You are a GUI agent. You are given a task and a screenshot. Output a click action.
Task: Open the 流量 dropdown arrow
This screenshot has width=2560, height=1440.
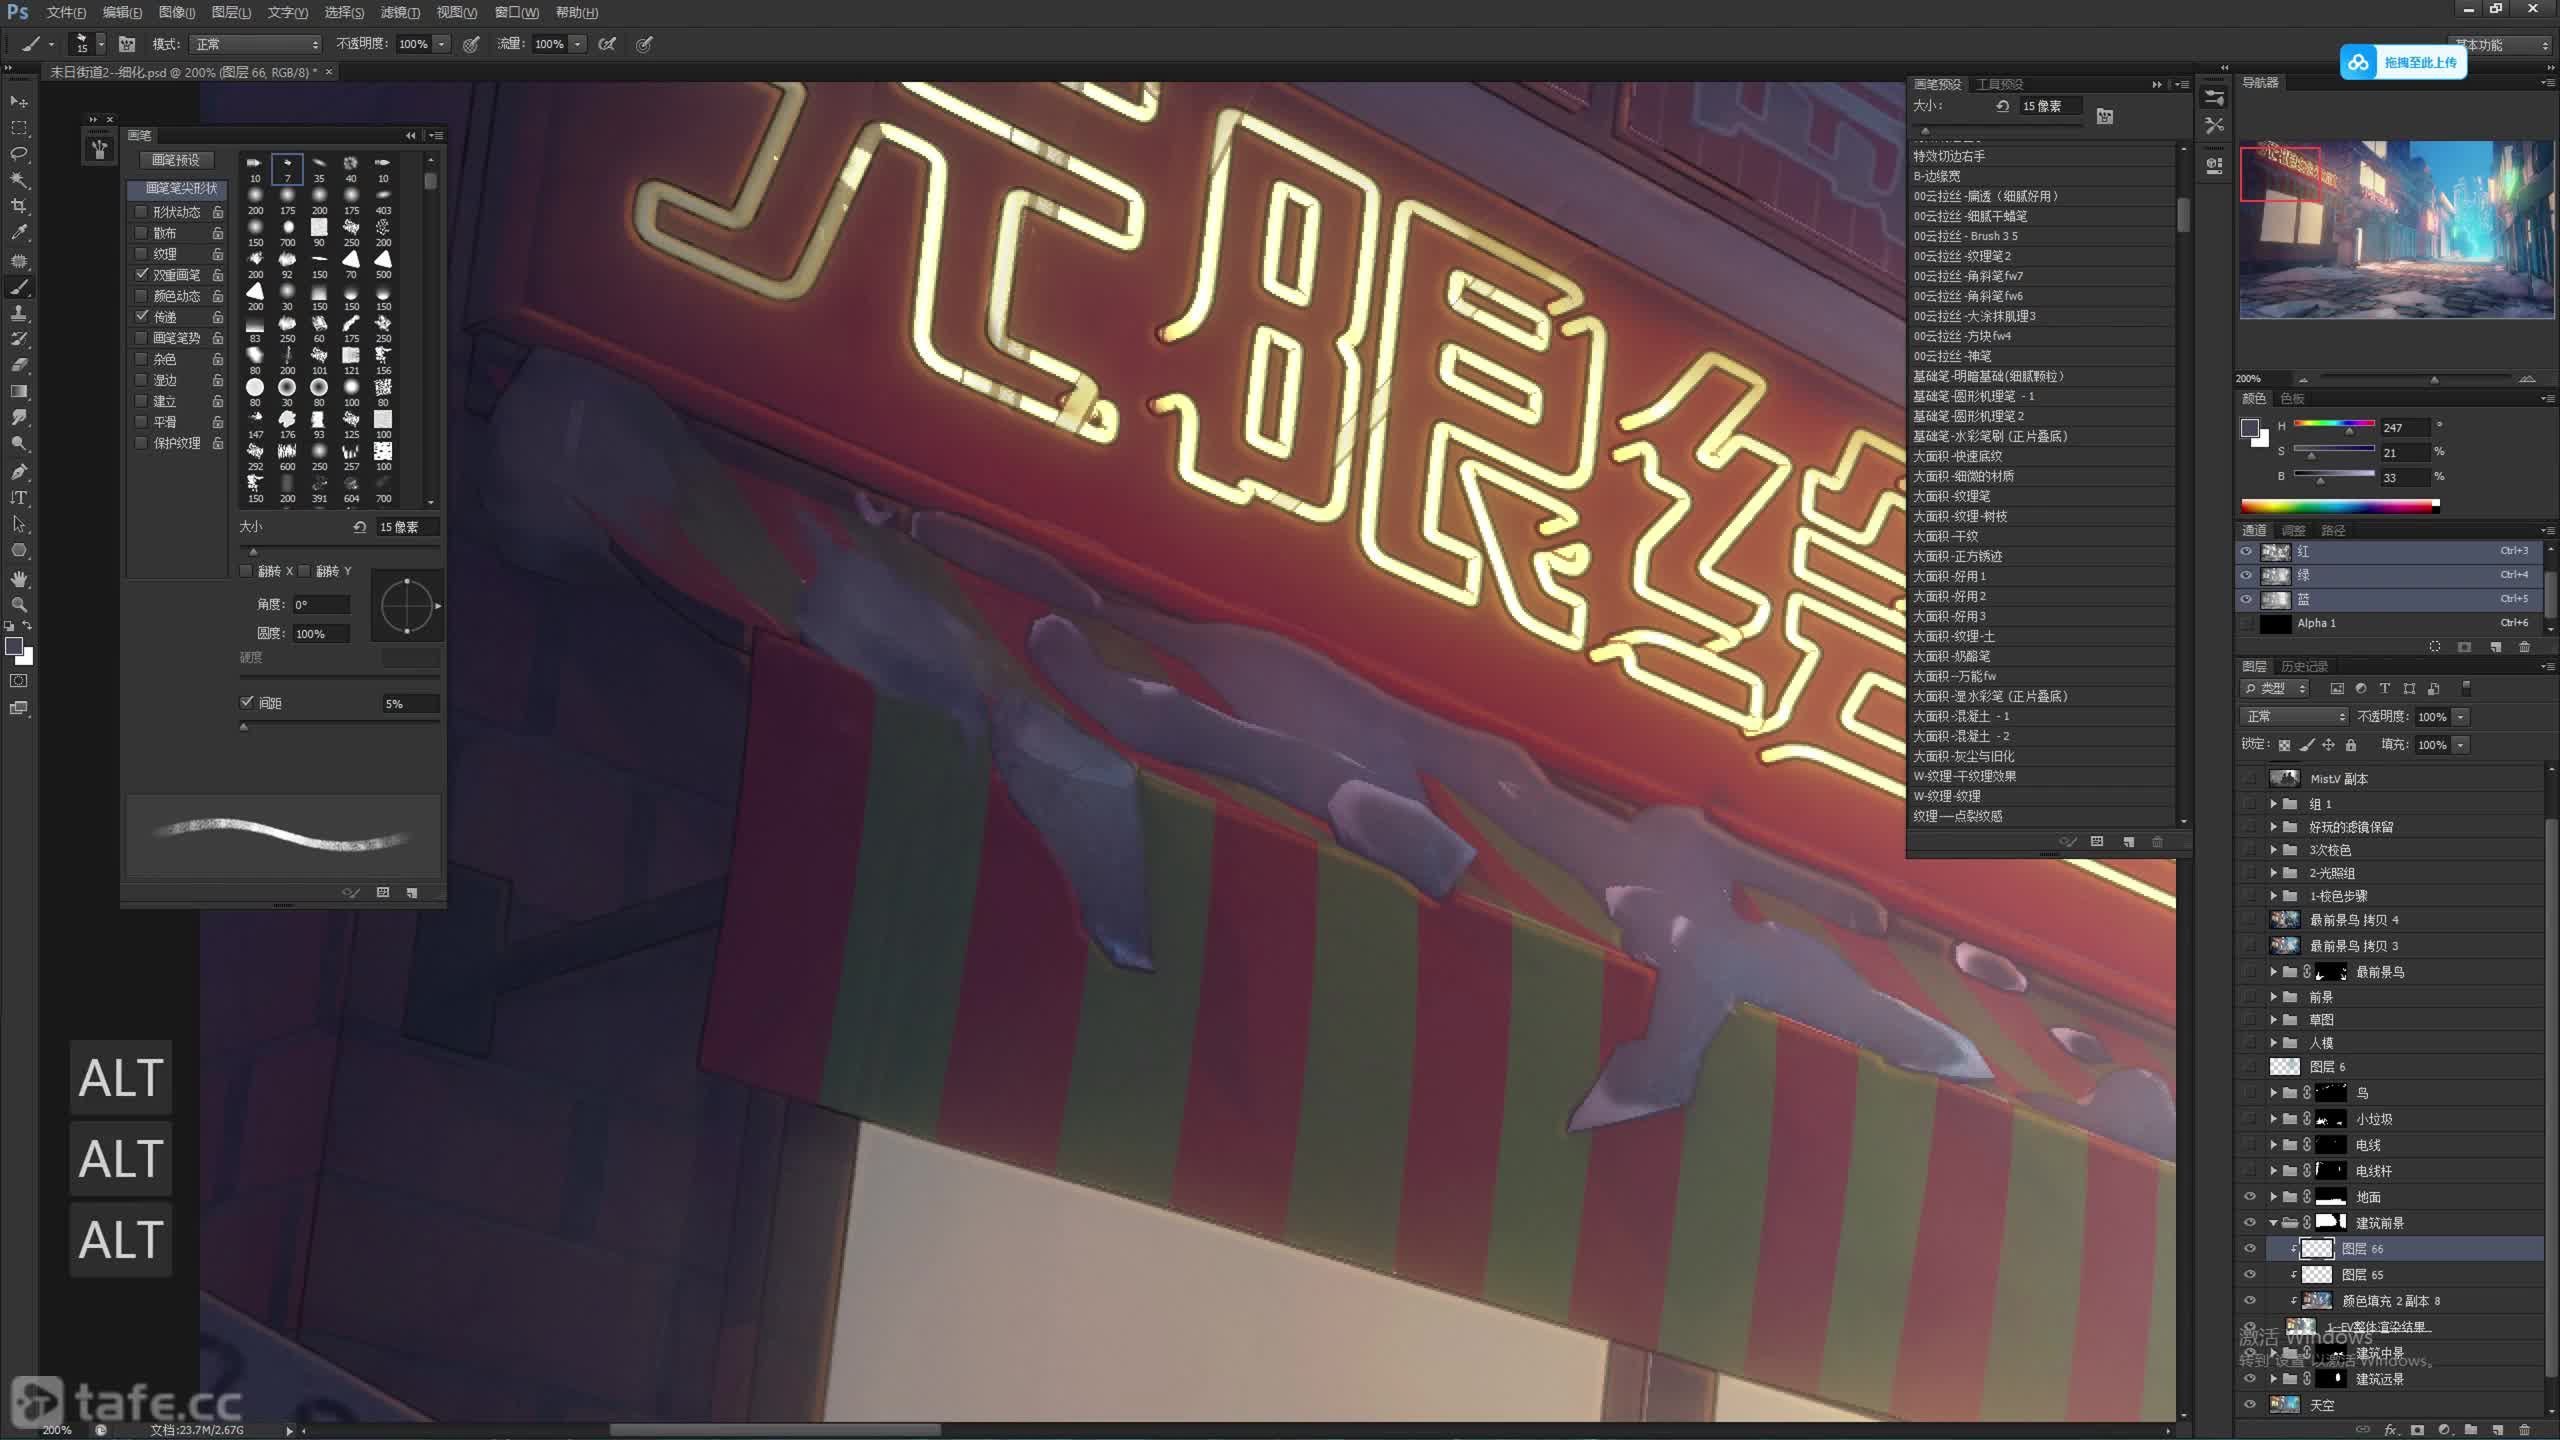pos(577,44)
